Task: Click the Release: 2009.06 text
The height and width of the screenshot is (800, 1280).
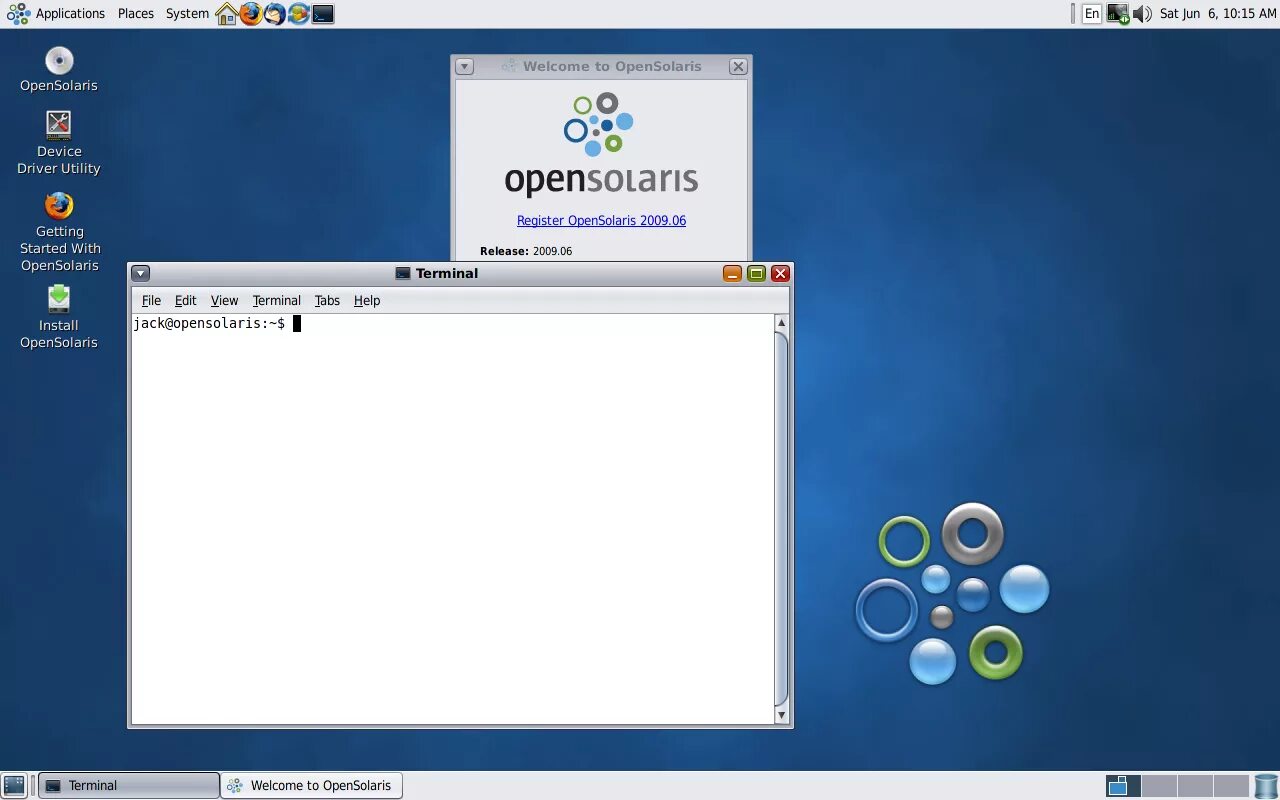Action: pyautogui.click(x=526, y=251)
